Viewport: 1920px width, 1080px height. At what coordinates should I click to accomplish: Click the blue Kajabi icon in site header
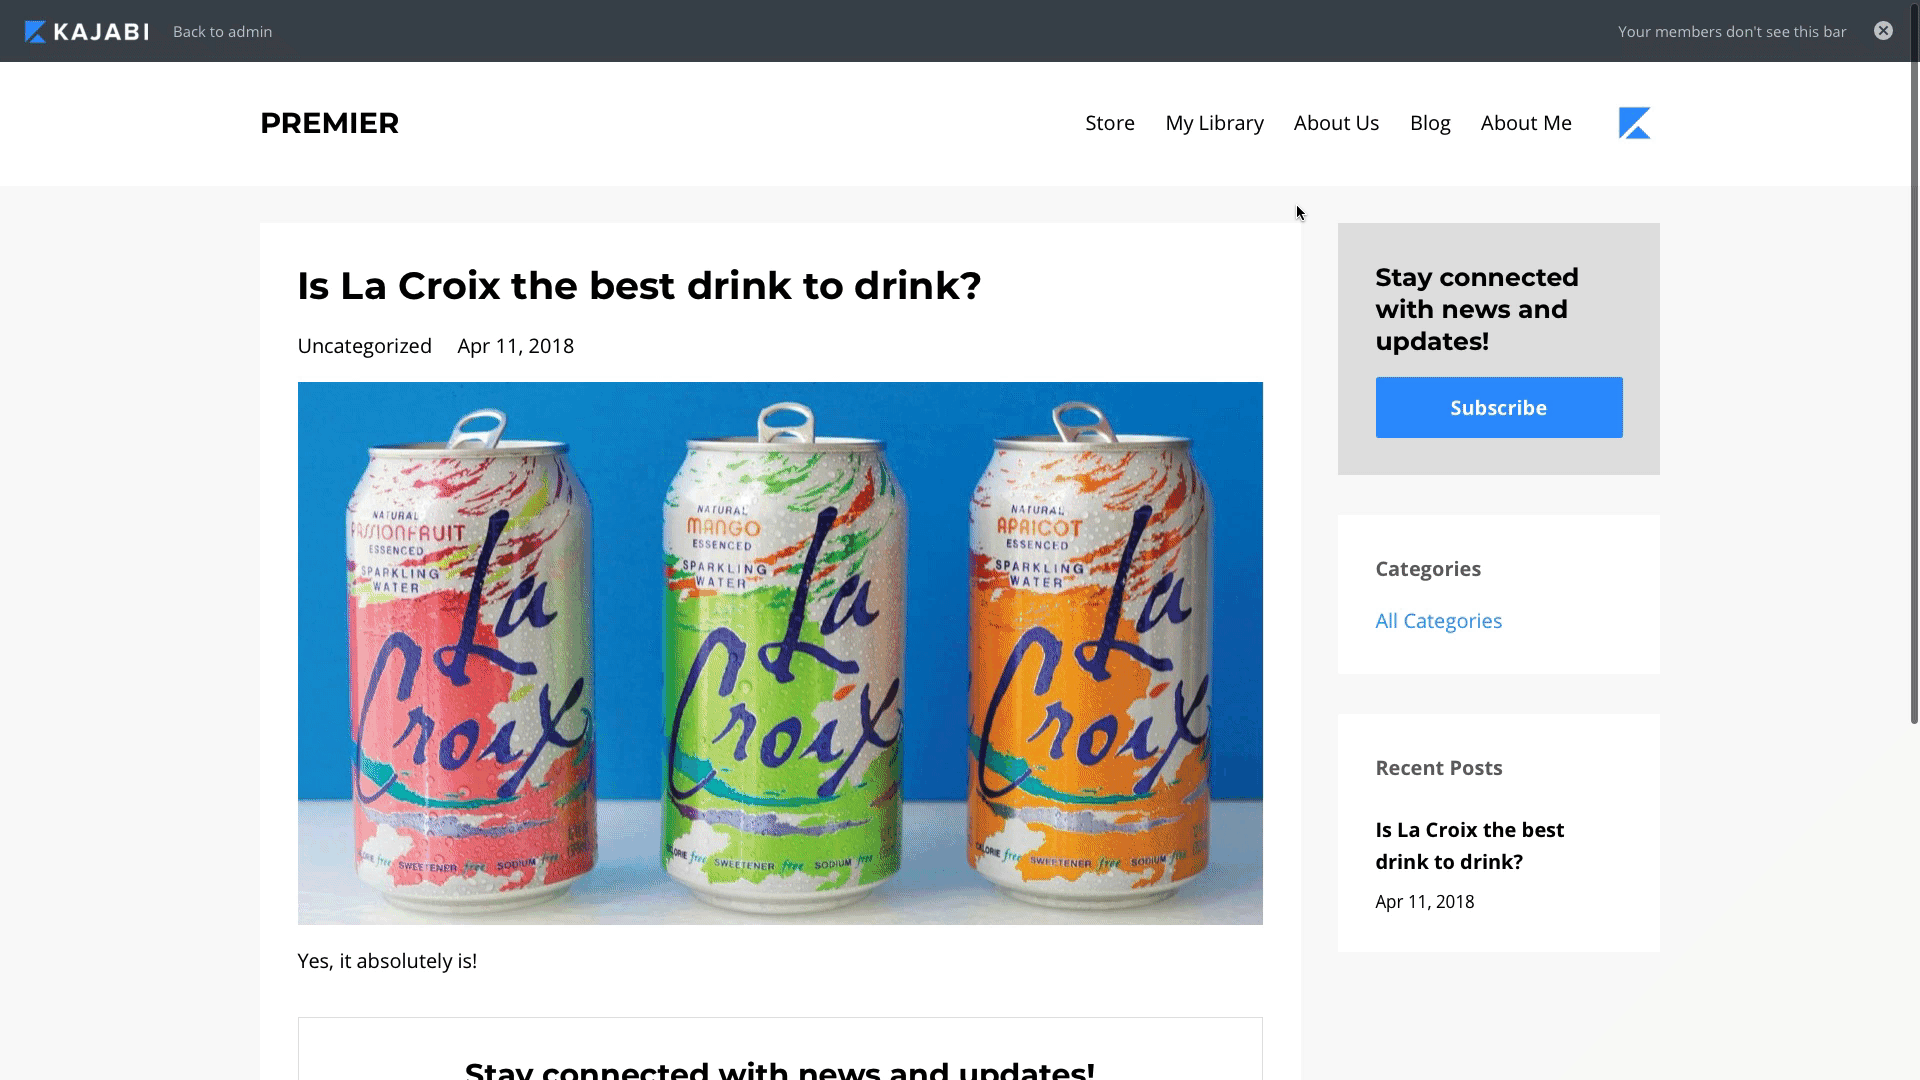(x=1634, y=123)
